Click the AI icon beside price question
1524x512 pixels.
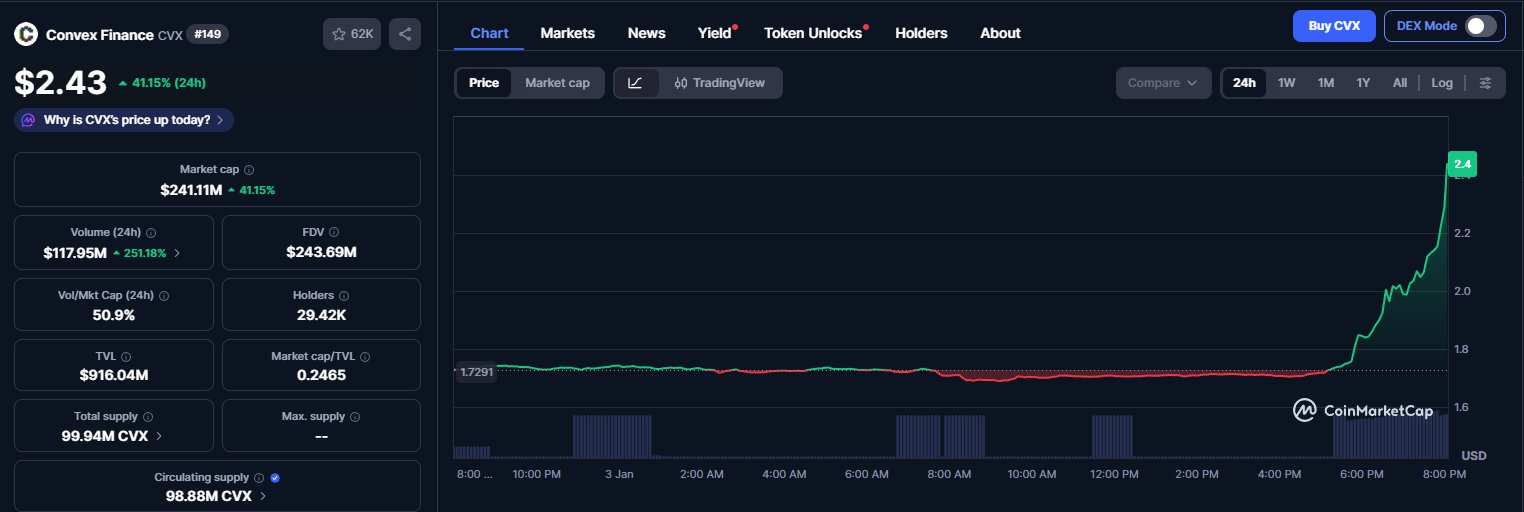pyautogui.click(x=28, y=120)
